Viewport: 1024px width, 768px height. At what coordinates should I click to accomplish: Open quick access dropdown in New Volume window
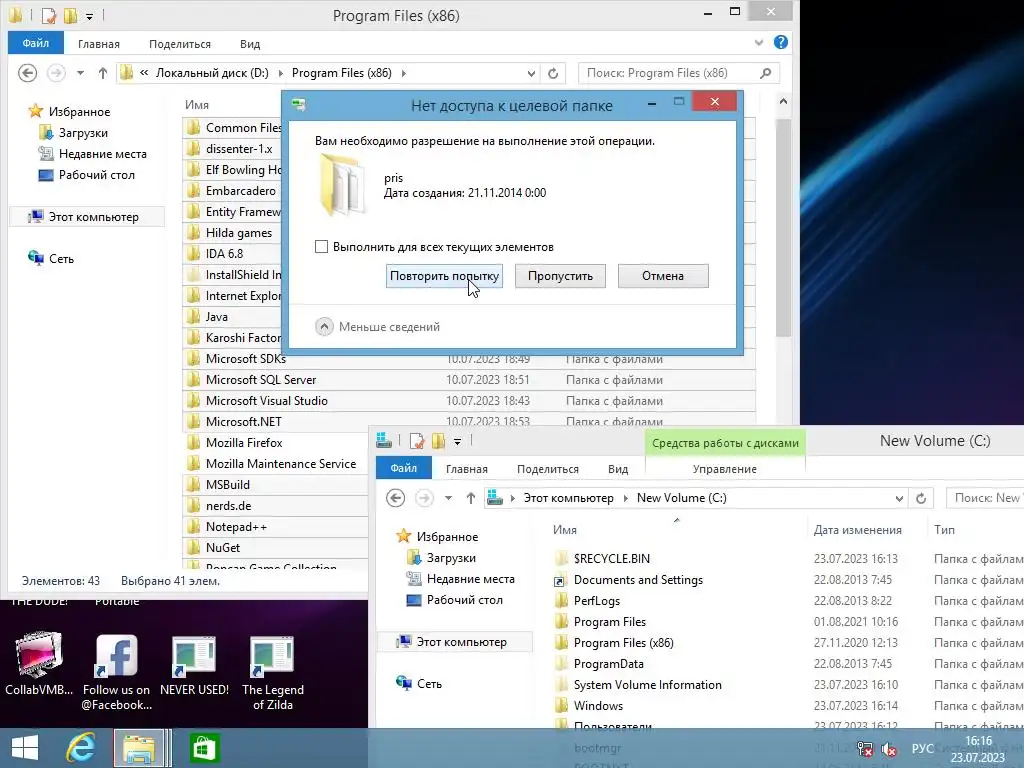(x=457, y=441)
